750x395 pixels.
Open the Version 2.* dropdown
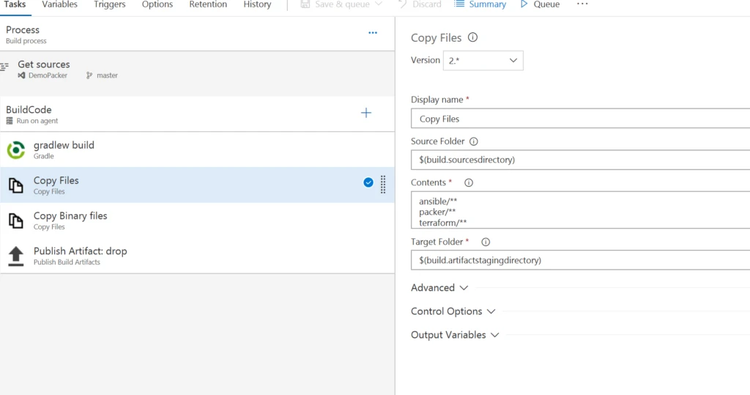click(483, 61)
